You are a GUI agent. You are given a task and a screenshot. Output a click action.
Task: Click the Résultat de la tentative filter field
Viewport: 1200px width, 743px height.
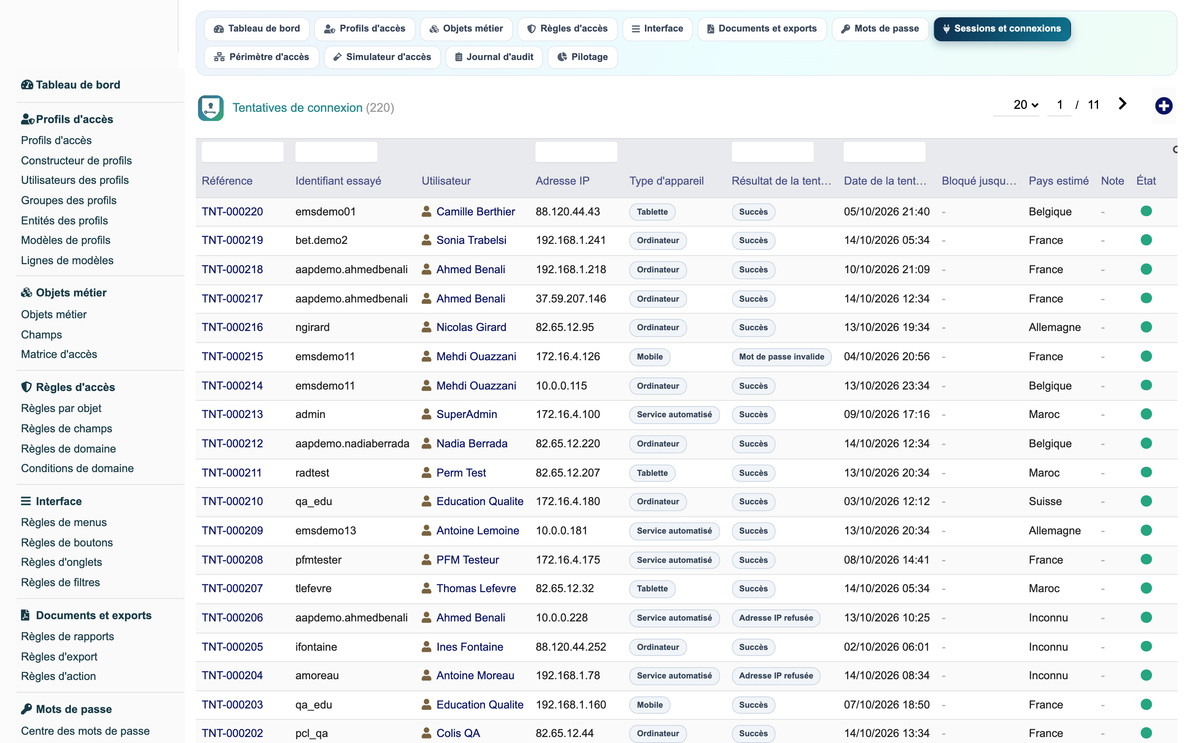click(772, 152)
